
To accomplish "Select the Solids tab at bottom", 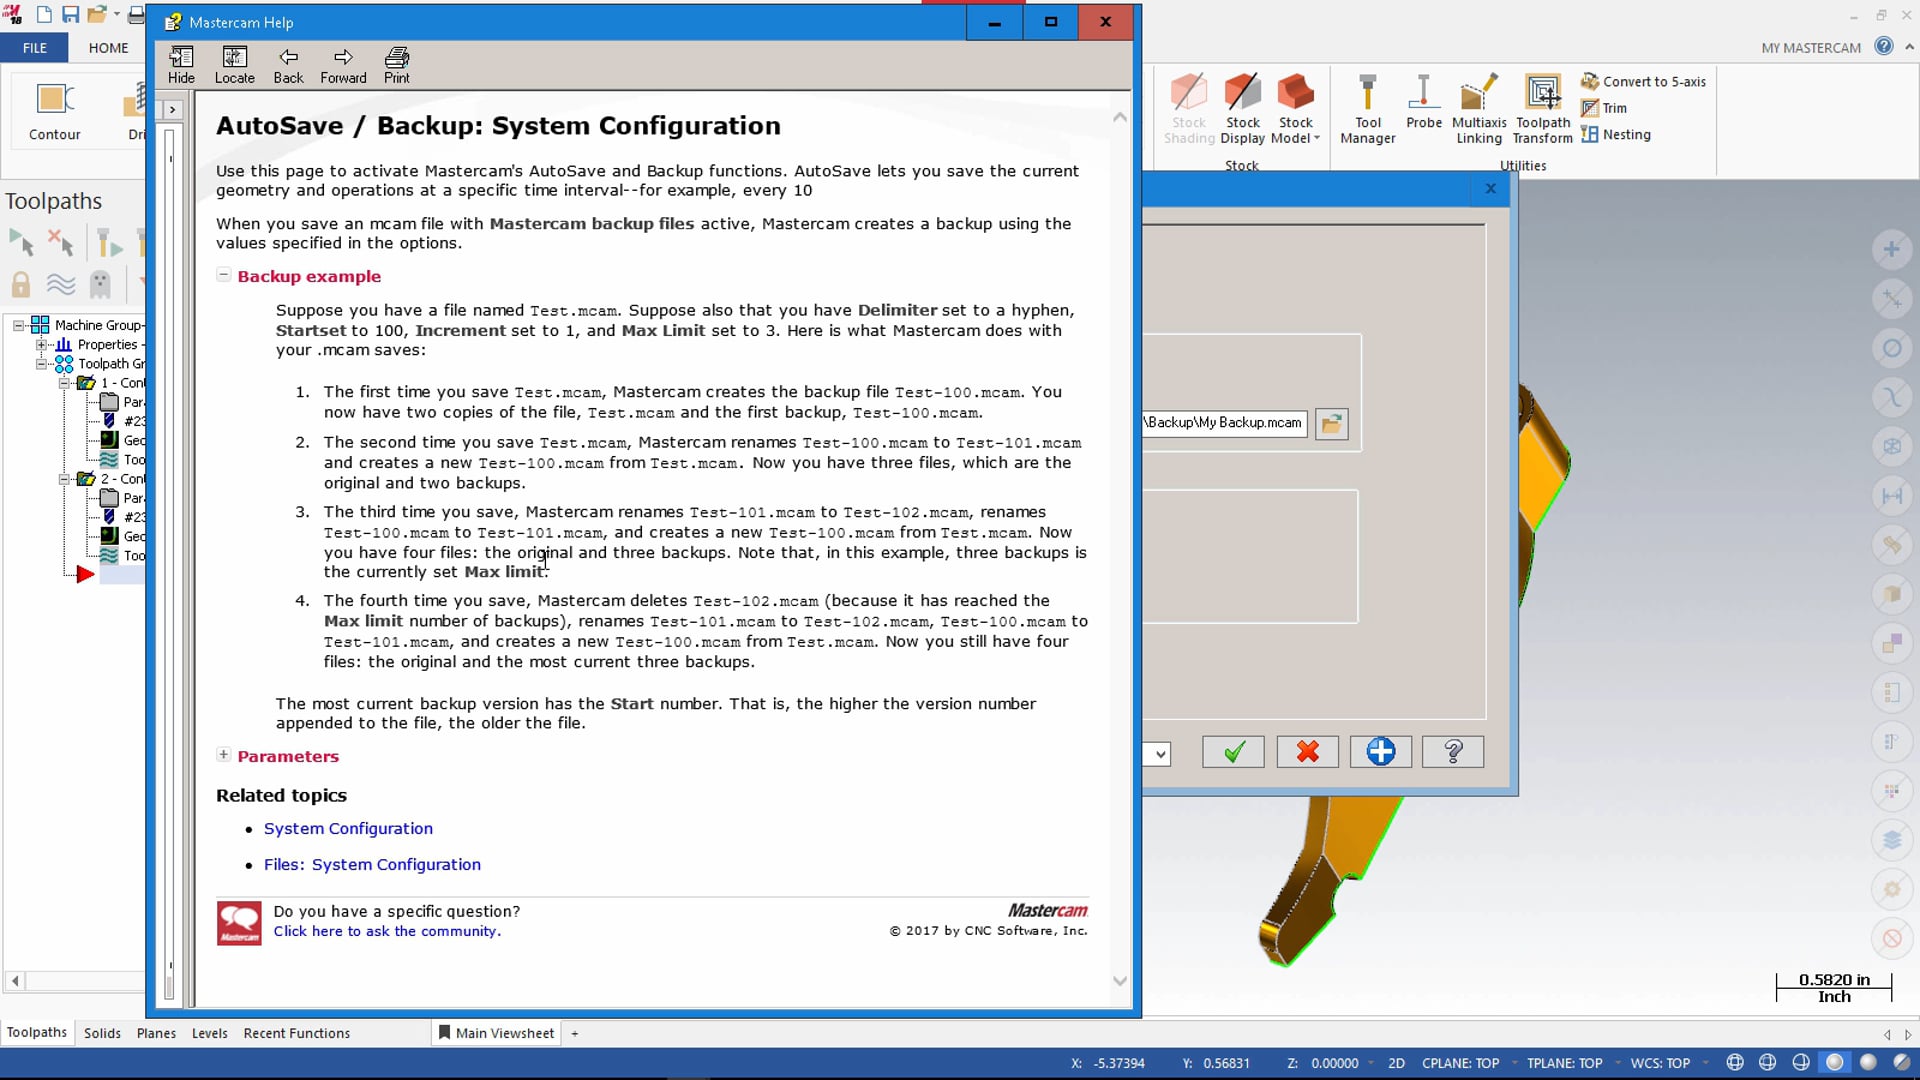I will pos(102,1033).
